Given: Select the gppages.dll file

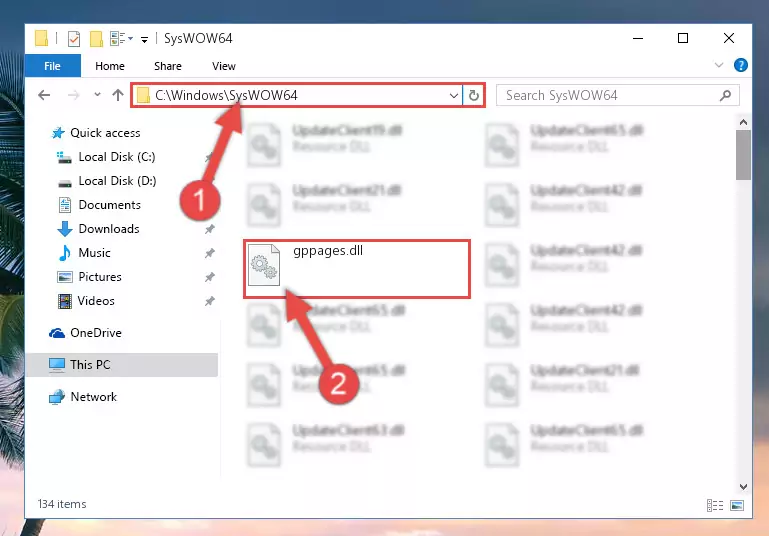Looking at the screenshot, I should (357, 269).
